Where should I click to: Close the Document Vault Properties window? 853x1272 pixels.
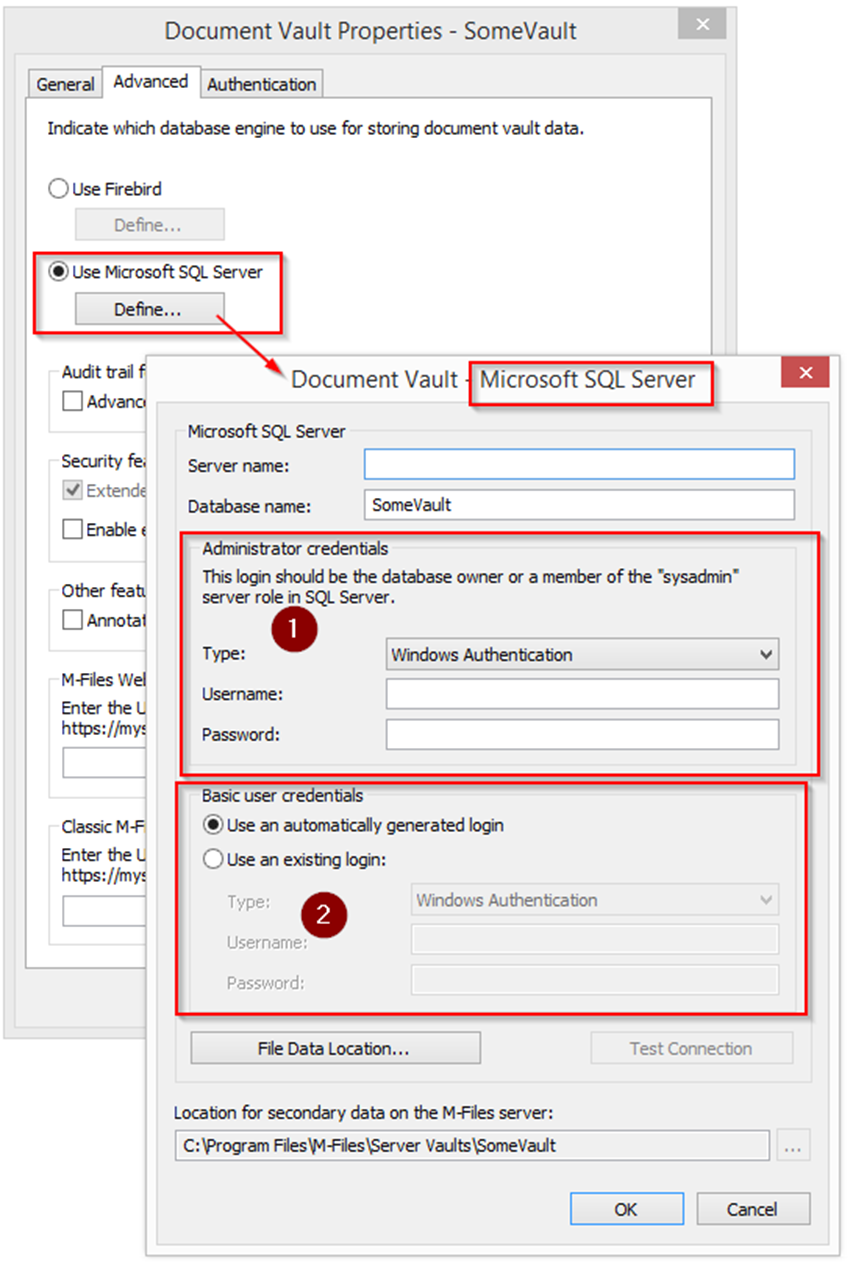click(701, 24)
